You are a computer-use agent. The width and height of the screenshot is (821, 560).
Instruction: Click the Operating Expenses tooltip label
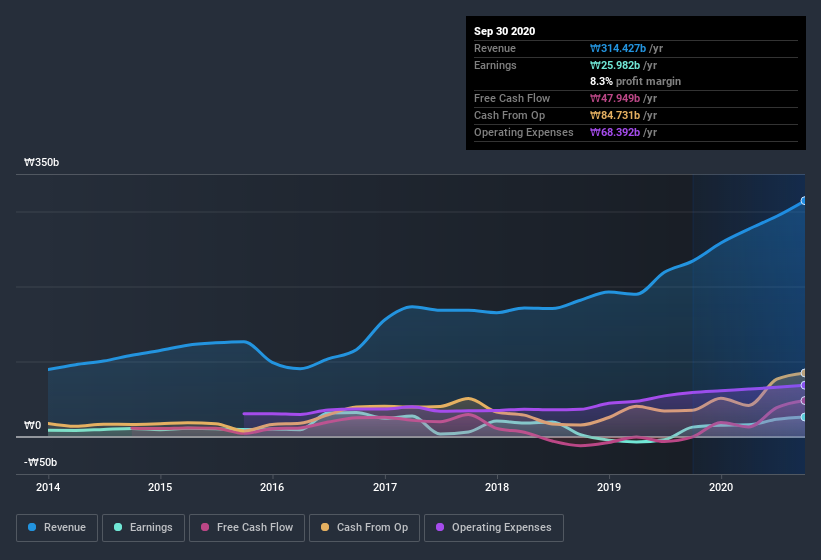coord(524,132)
